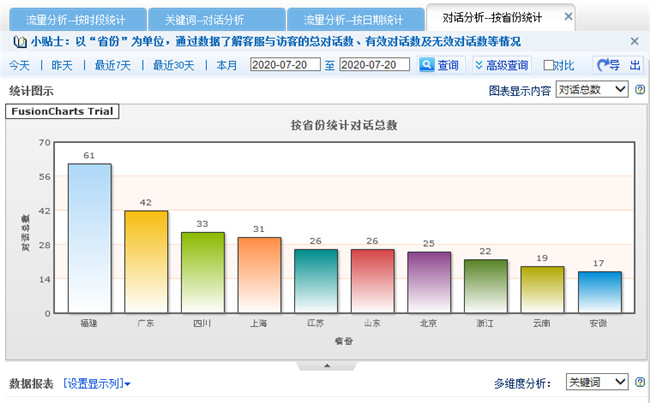The width and height of the screenshot is (650, 403).
Task: Select 昨天 quick date filter
Action: click(62, 65)
